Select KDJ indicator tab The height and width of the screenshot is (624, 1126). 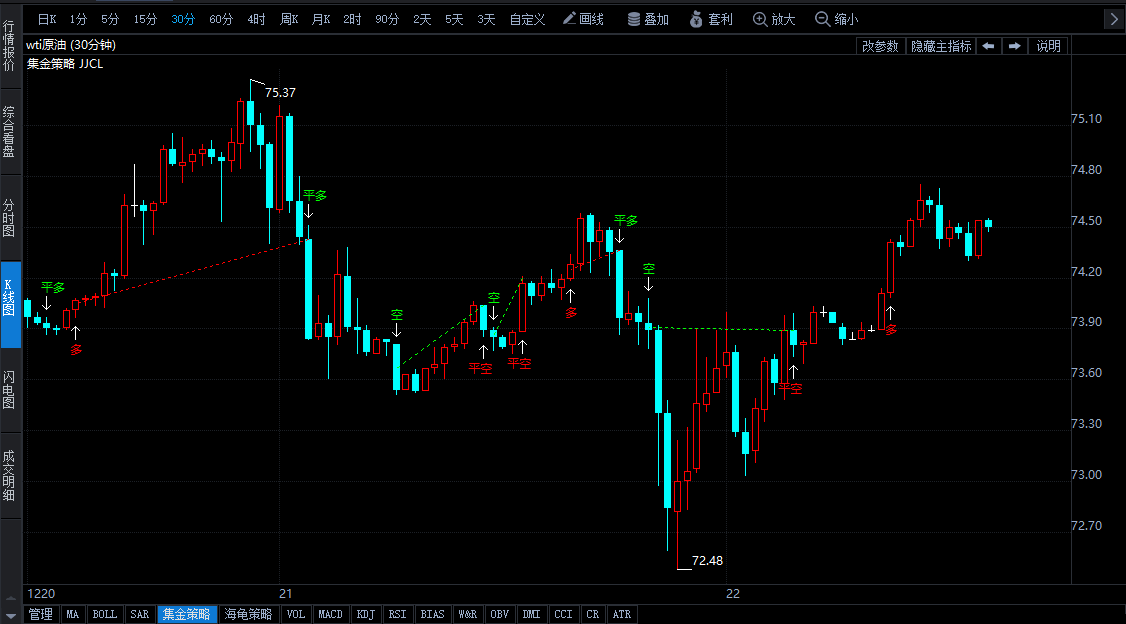pos(366,615)
